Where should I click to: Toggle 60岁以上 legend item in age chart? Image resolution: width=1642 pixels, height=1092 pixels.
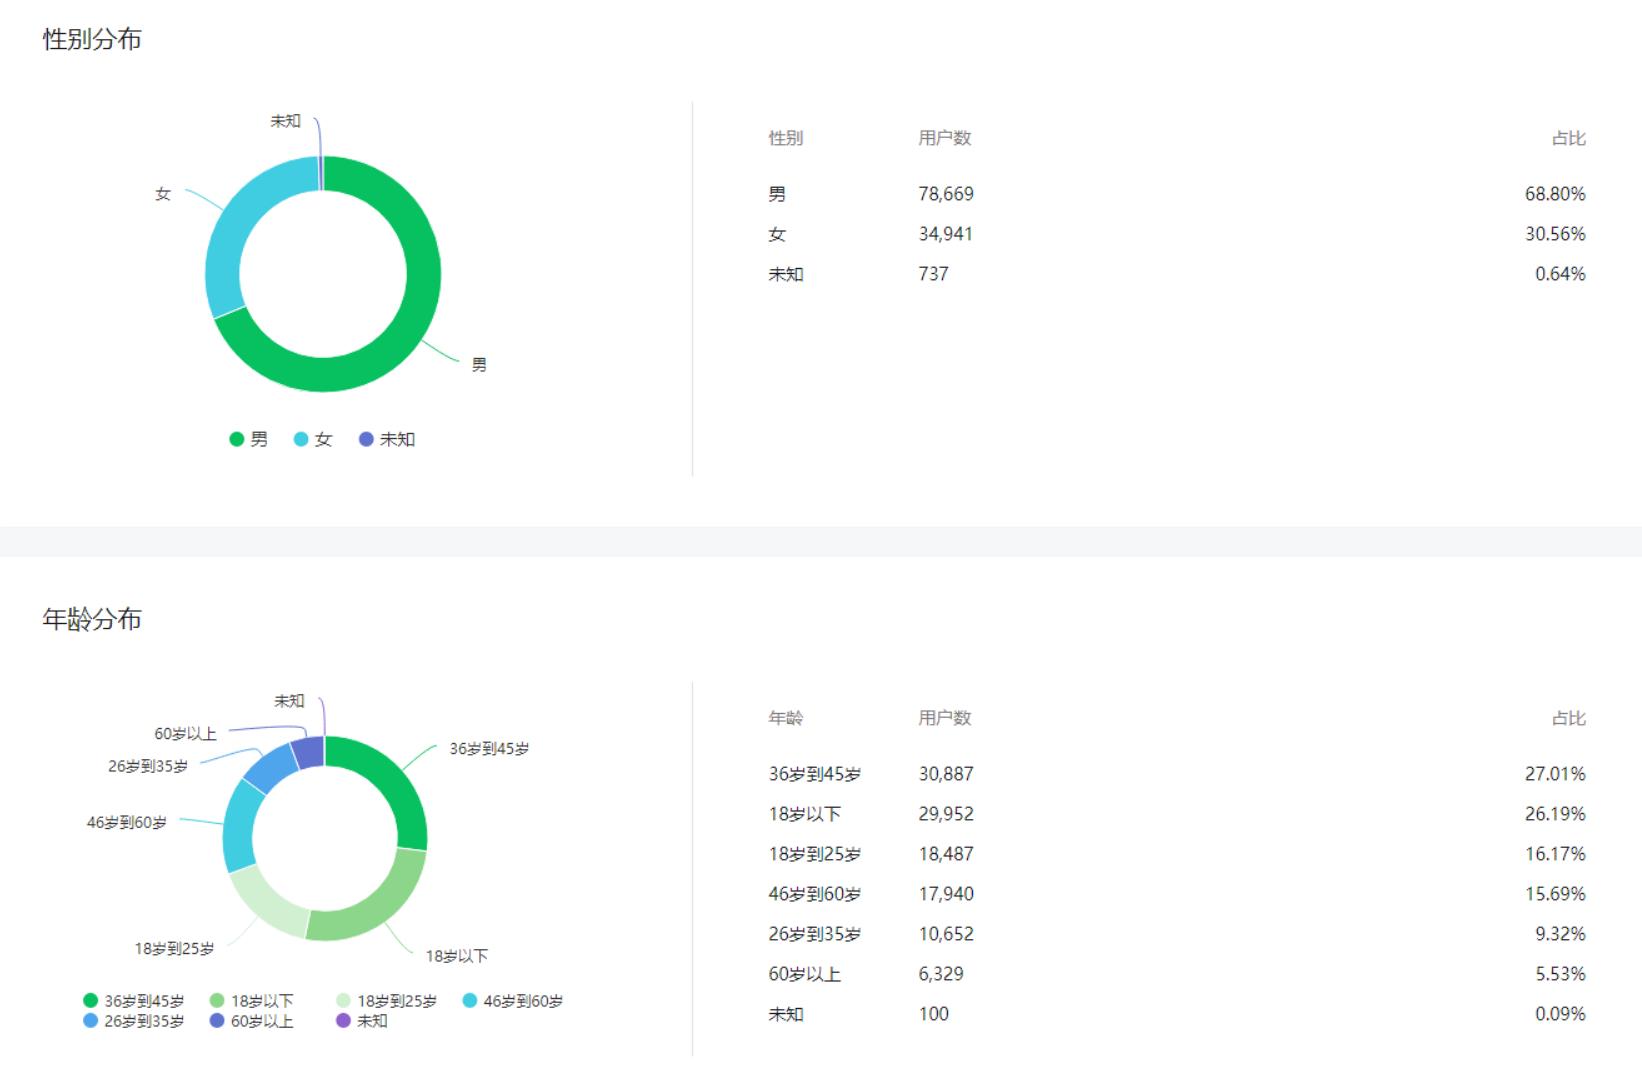click(x=252, y=1021)
